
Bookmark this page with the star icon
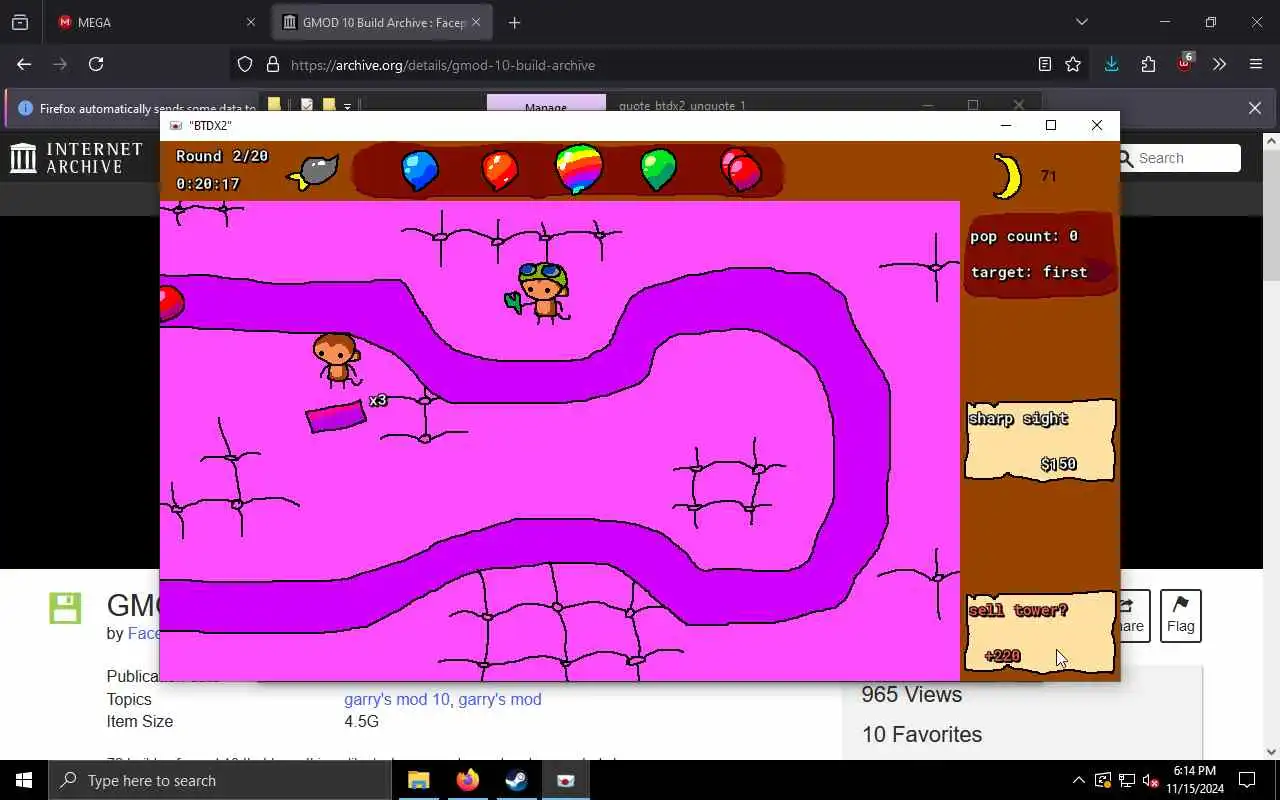click(x=1073, y=64)
